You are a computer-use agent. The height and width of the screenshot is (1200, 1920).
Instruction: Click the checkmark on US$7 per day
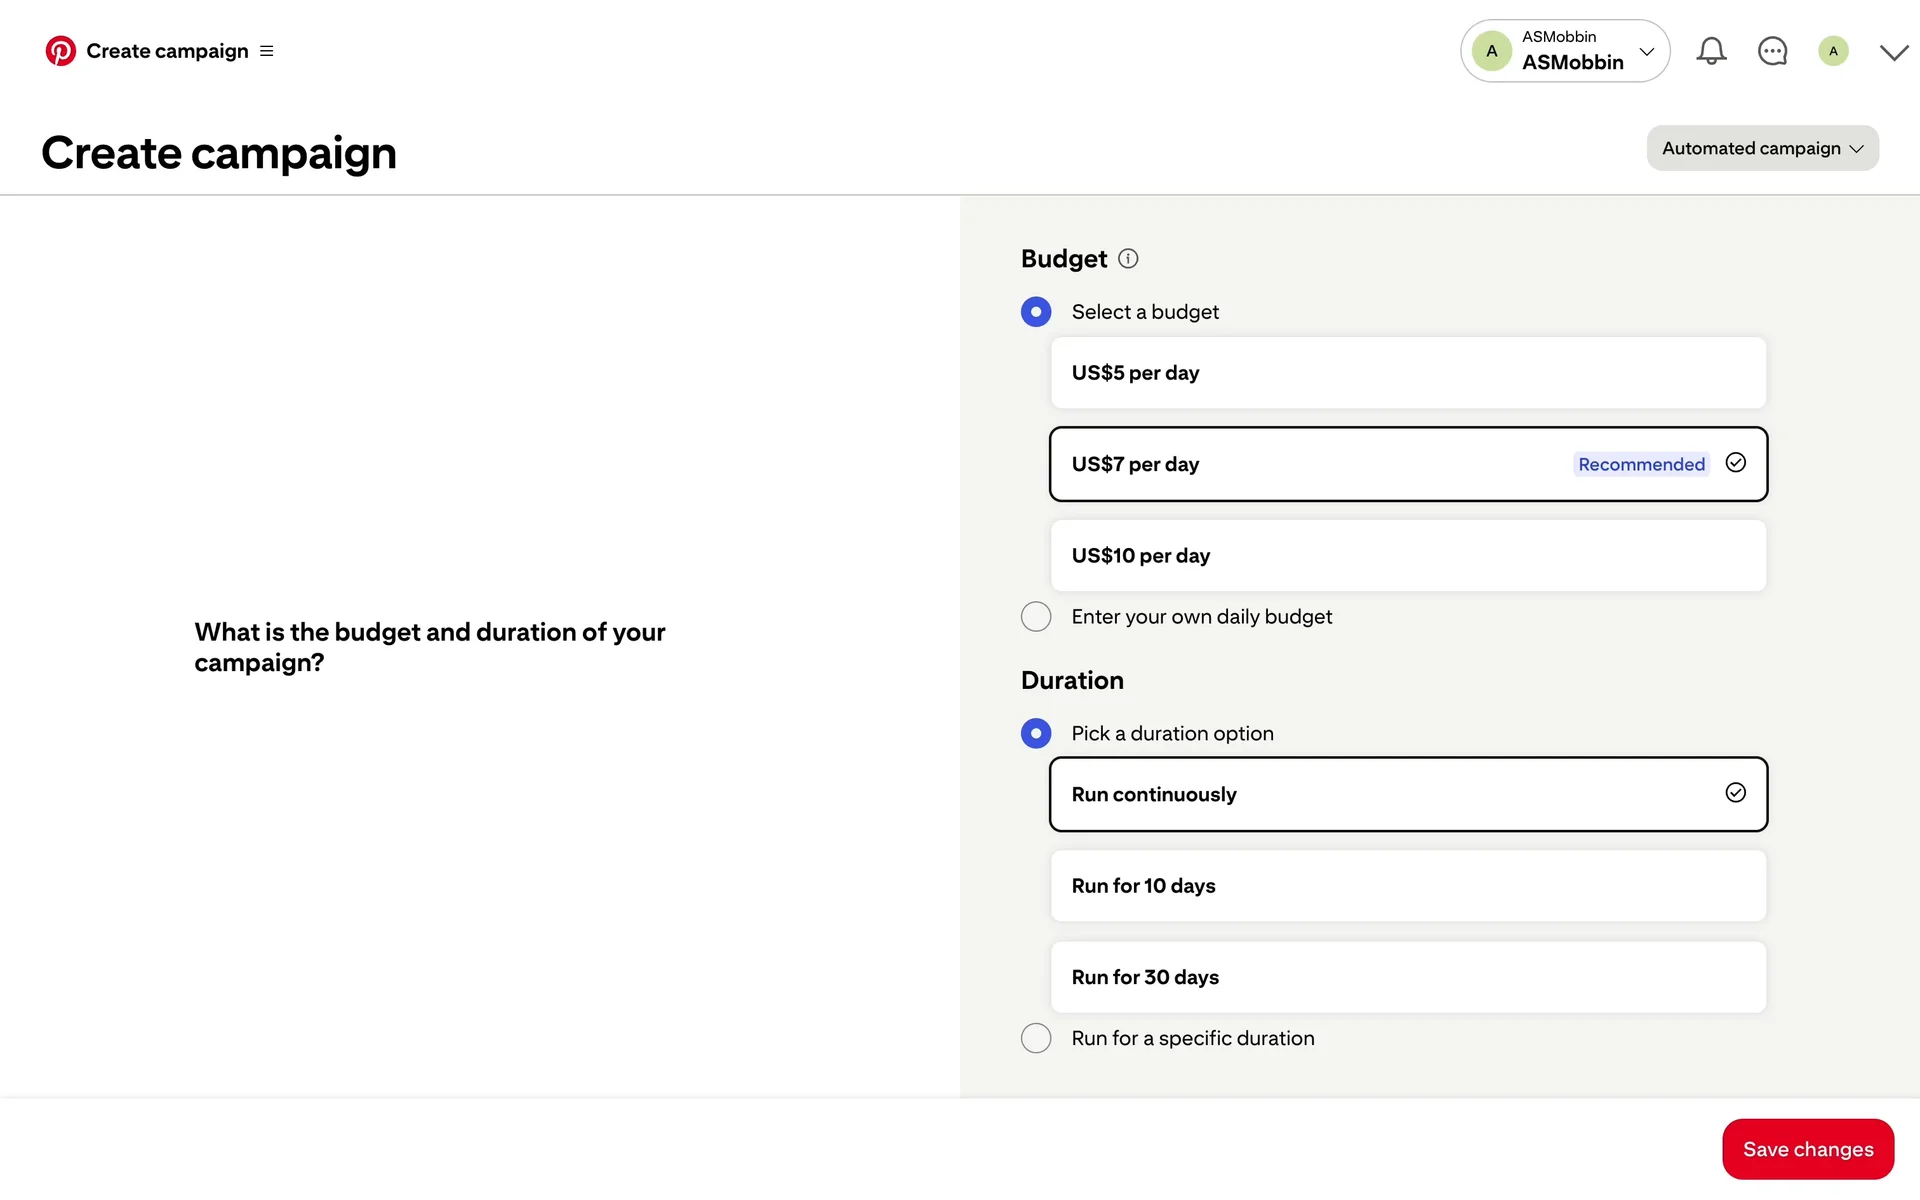tap(1736, 463)
